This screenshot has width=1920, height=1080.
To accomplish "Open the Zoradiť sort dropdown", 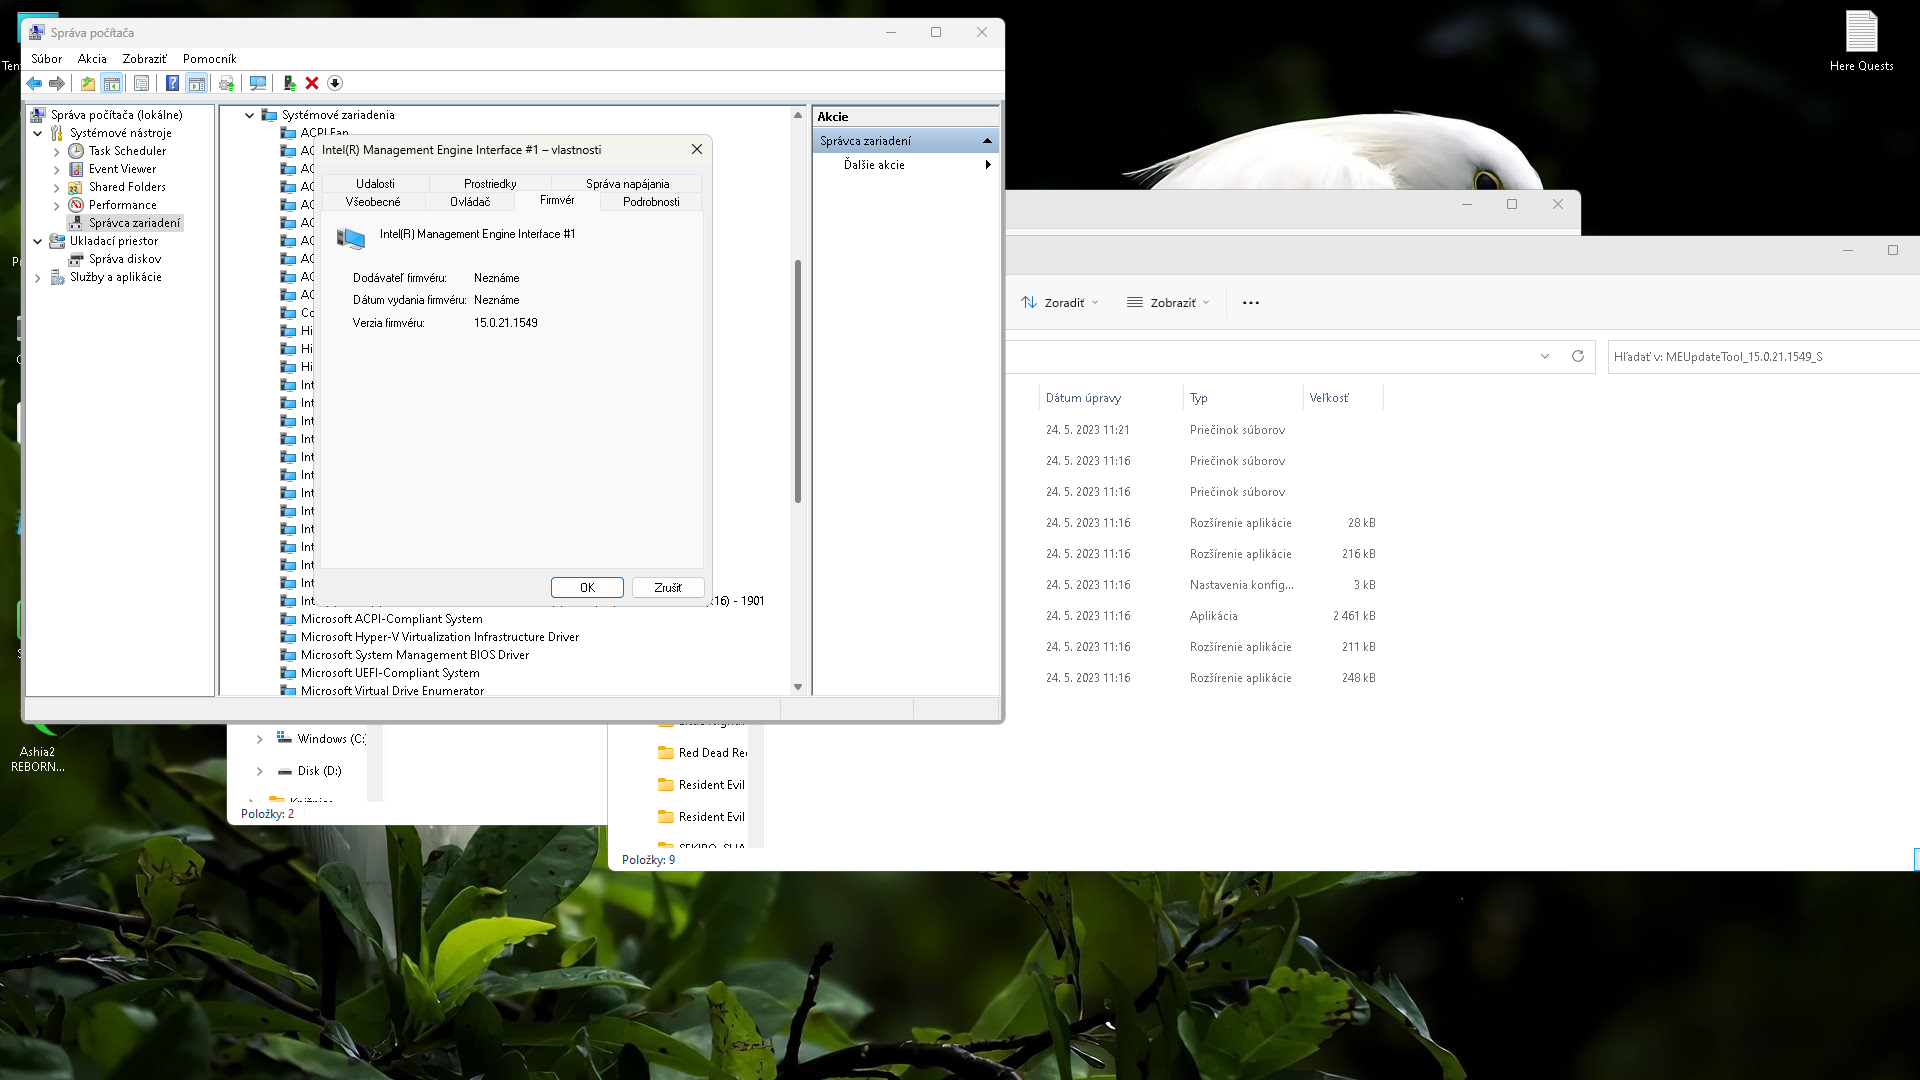I will click(x=1060, y=302).
